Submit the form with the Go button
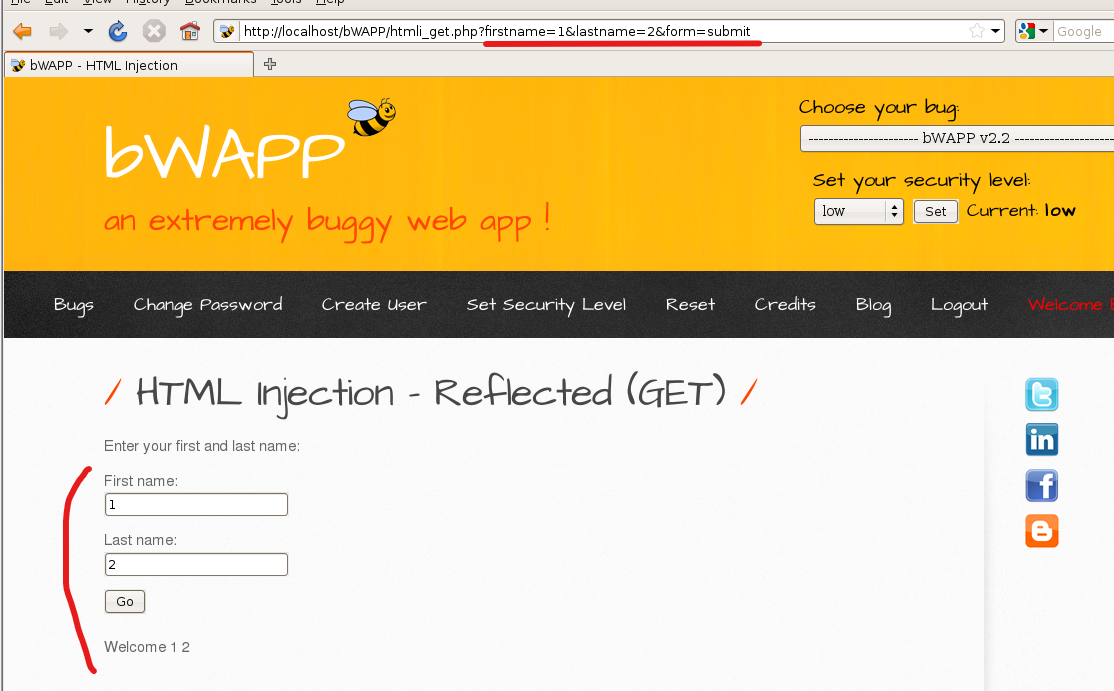The height and width of the screenshot is (691, 1114). [x=125, y=602]
